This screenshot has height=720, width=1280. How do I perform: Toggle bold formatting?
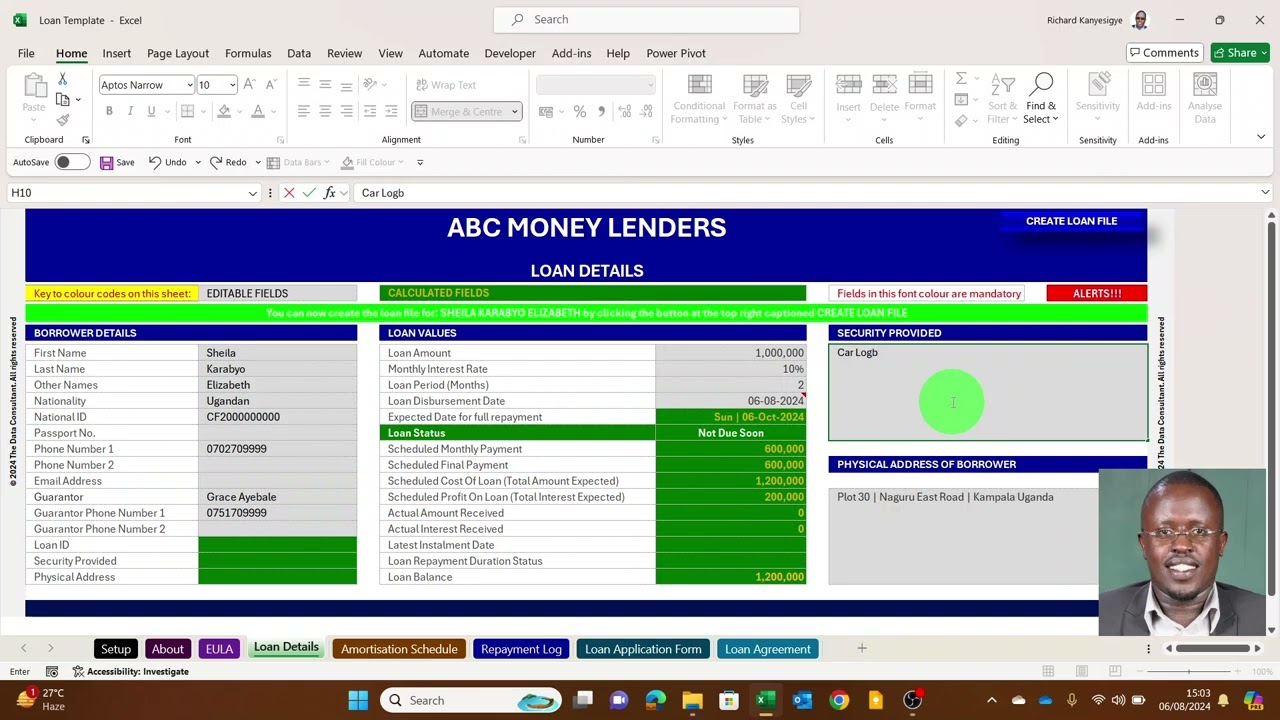pyautogui.click(x=109, y=111)
